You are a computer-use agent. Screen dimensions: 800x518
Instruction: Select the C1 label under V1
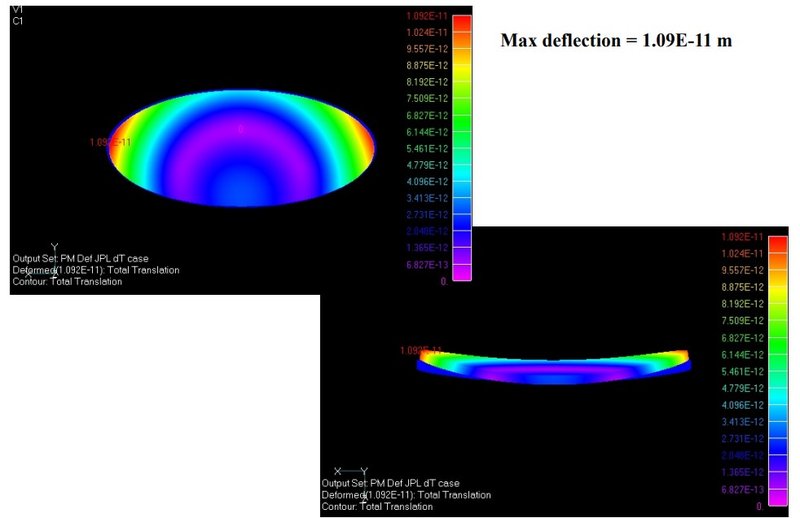coord(17,20)
